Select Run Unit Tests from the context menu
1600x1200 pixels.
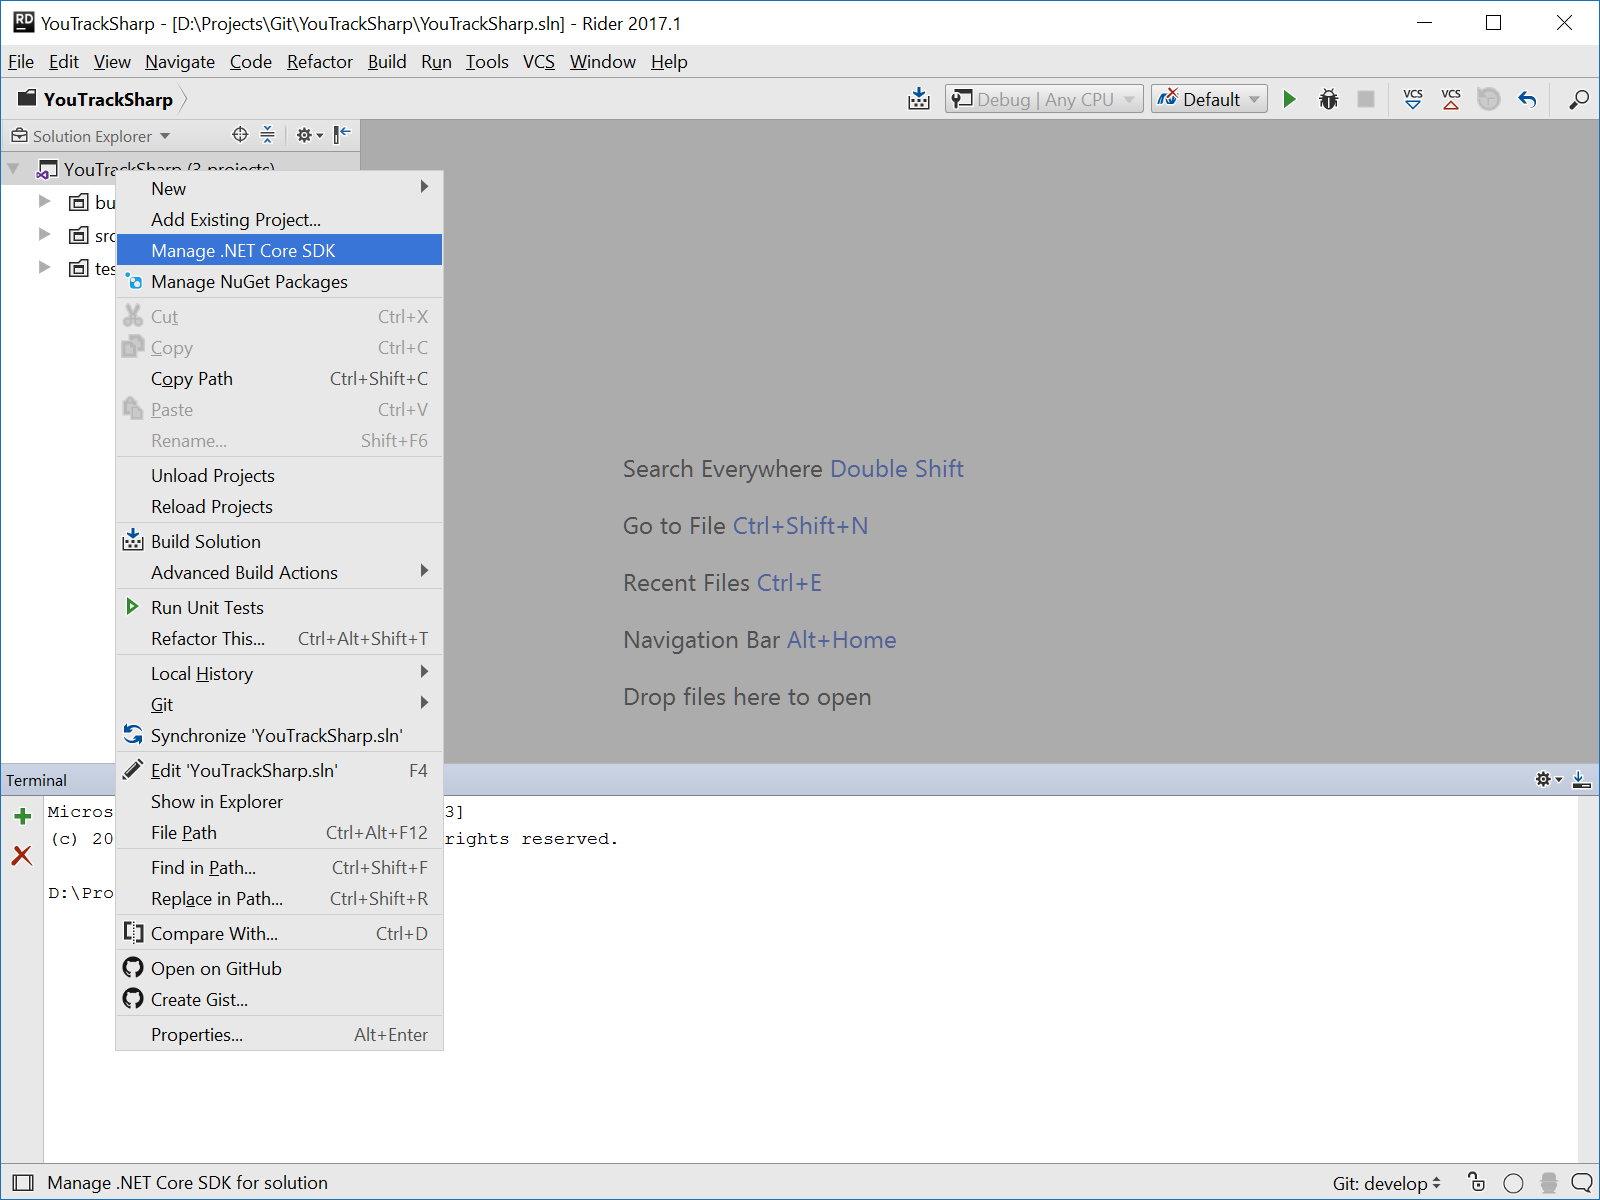[280, 608]
